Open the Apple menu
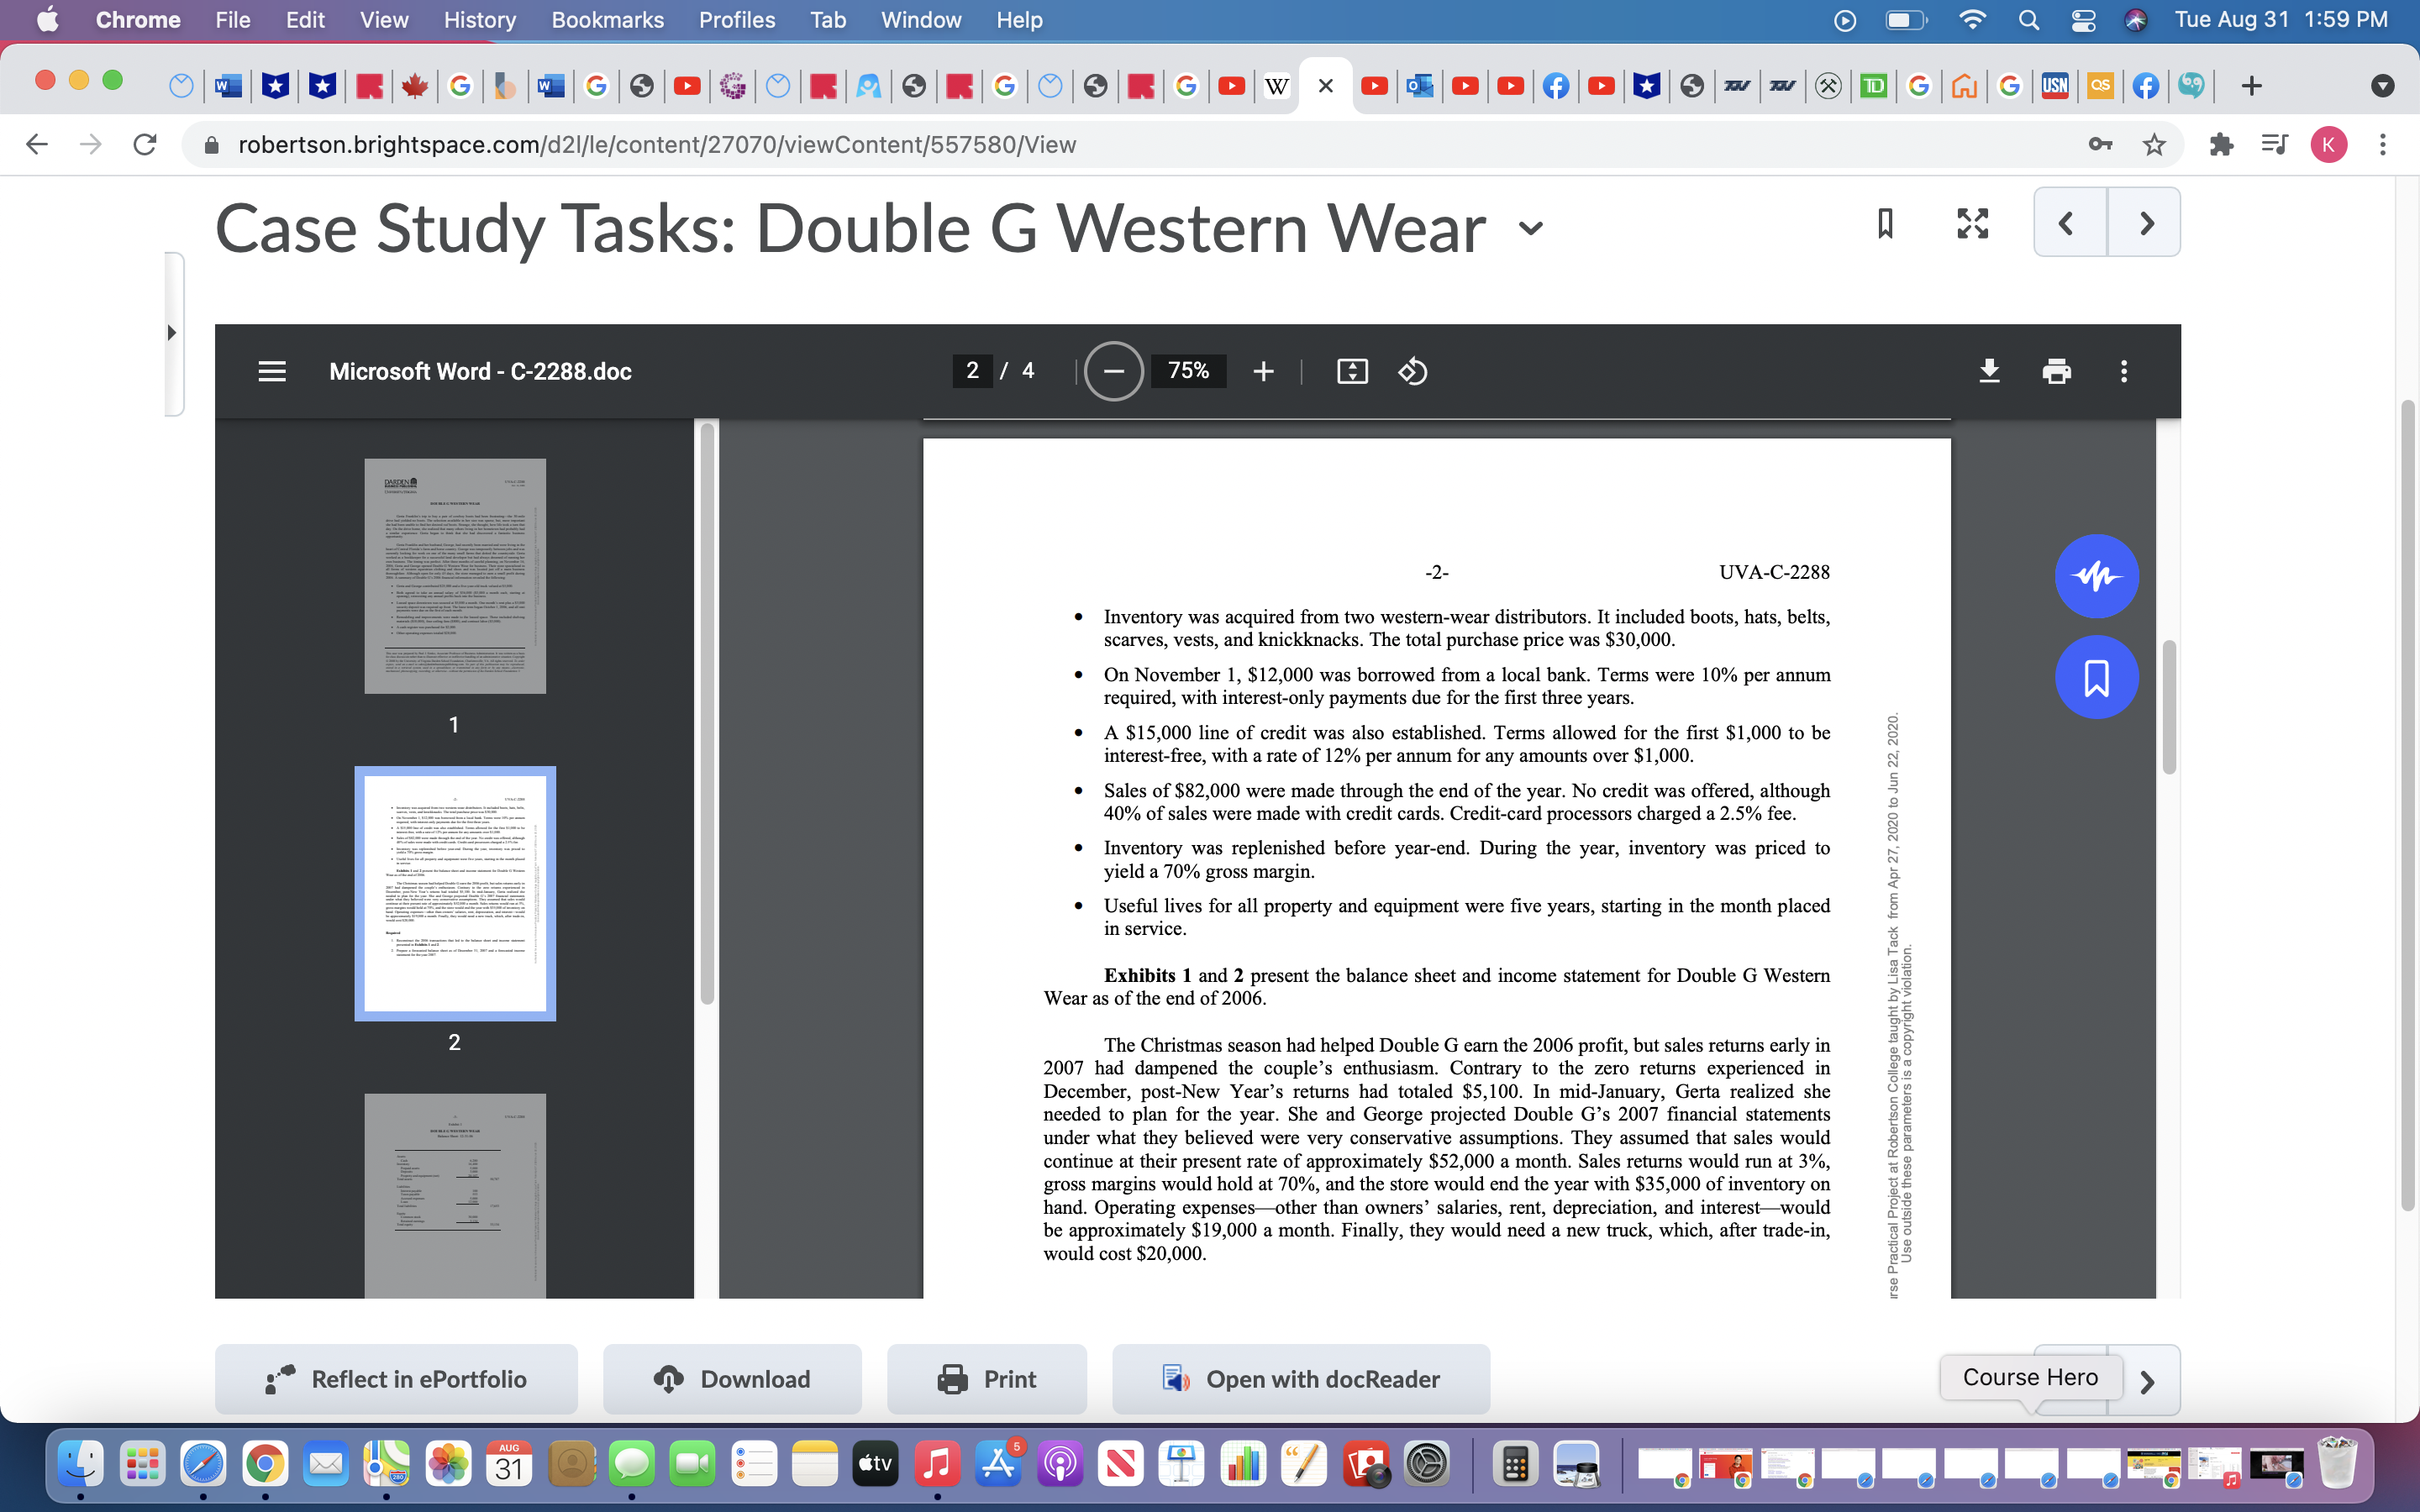The height and width of the screenshot is (1512, 2420). (46, 20)
